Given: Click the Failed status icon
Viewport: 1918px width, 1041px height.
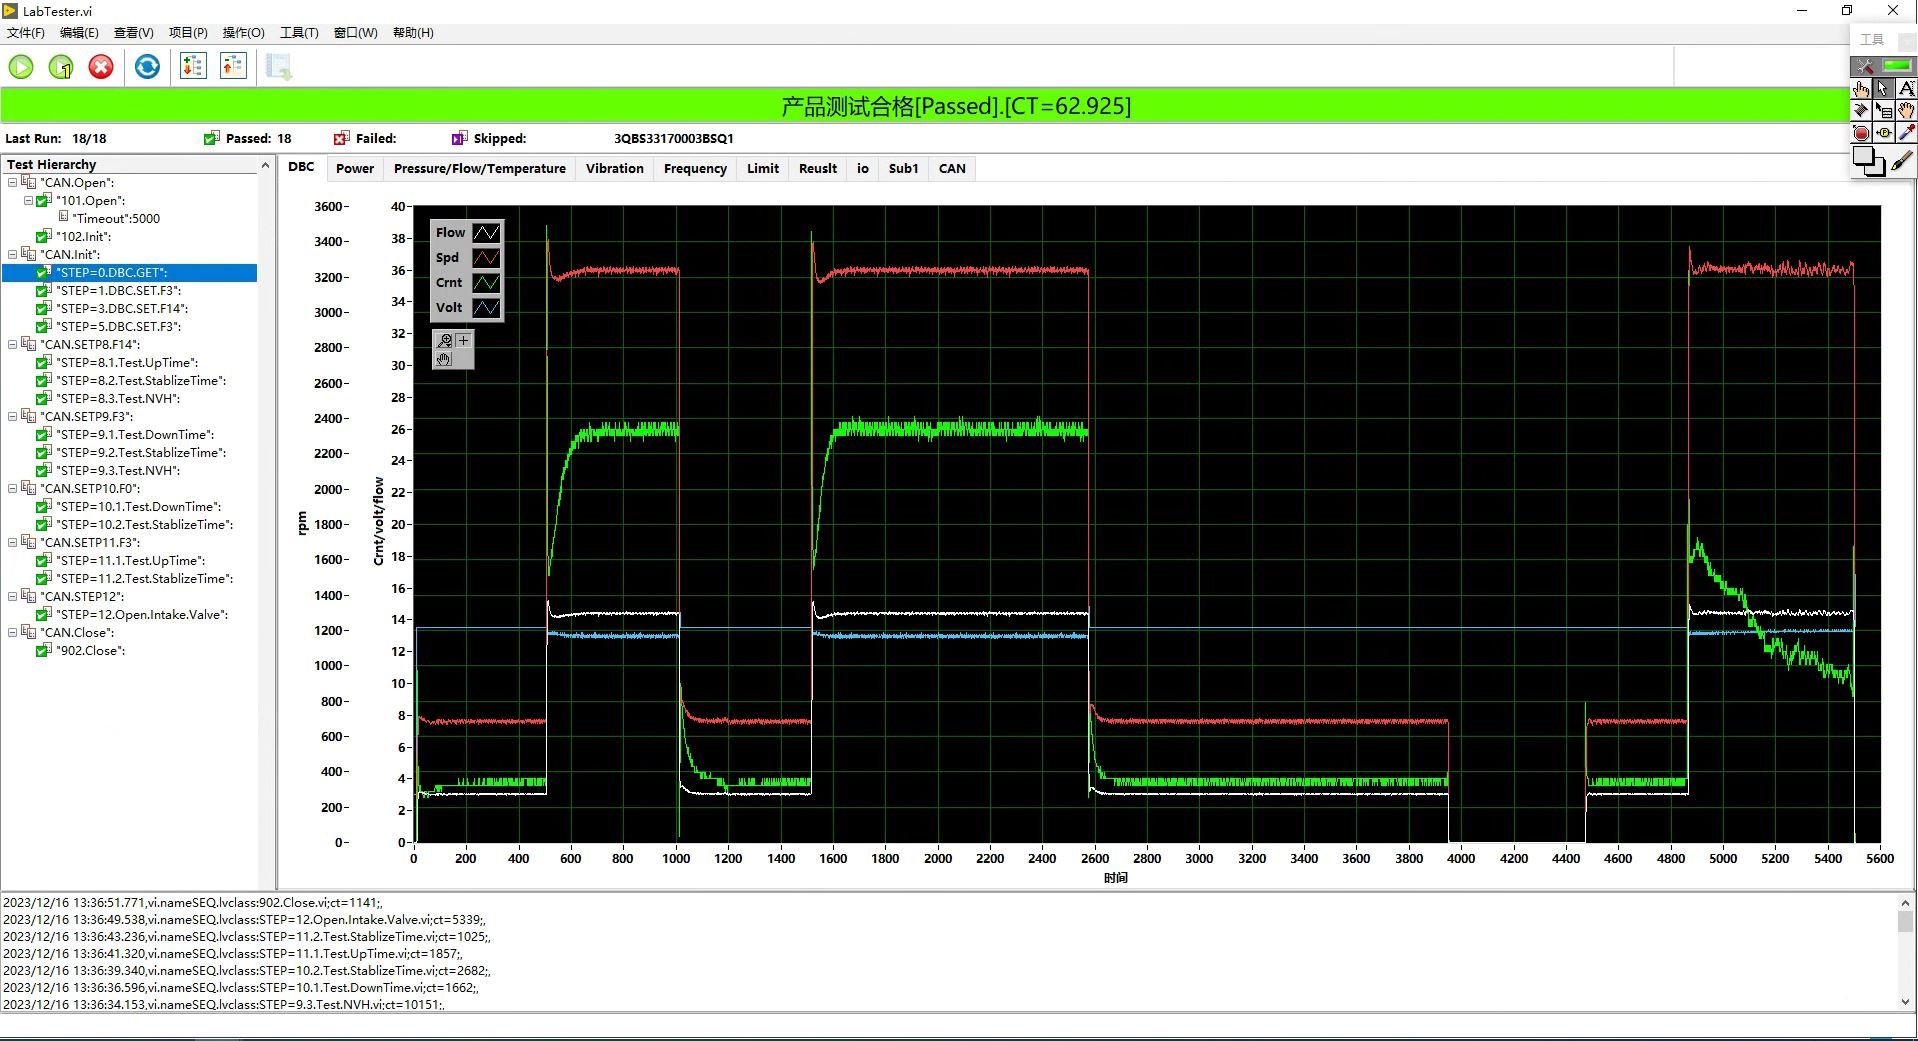Looking at the screenshot, I should pos(341,138).
